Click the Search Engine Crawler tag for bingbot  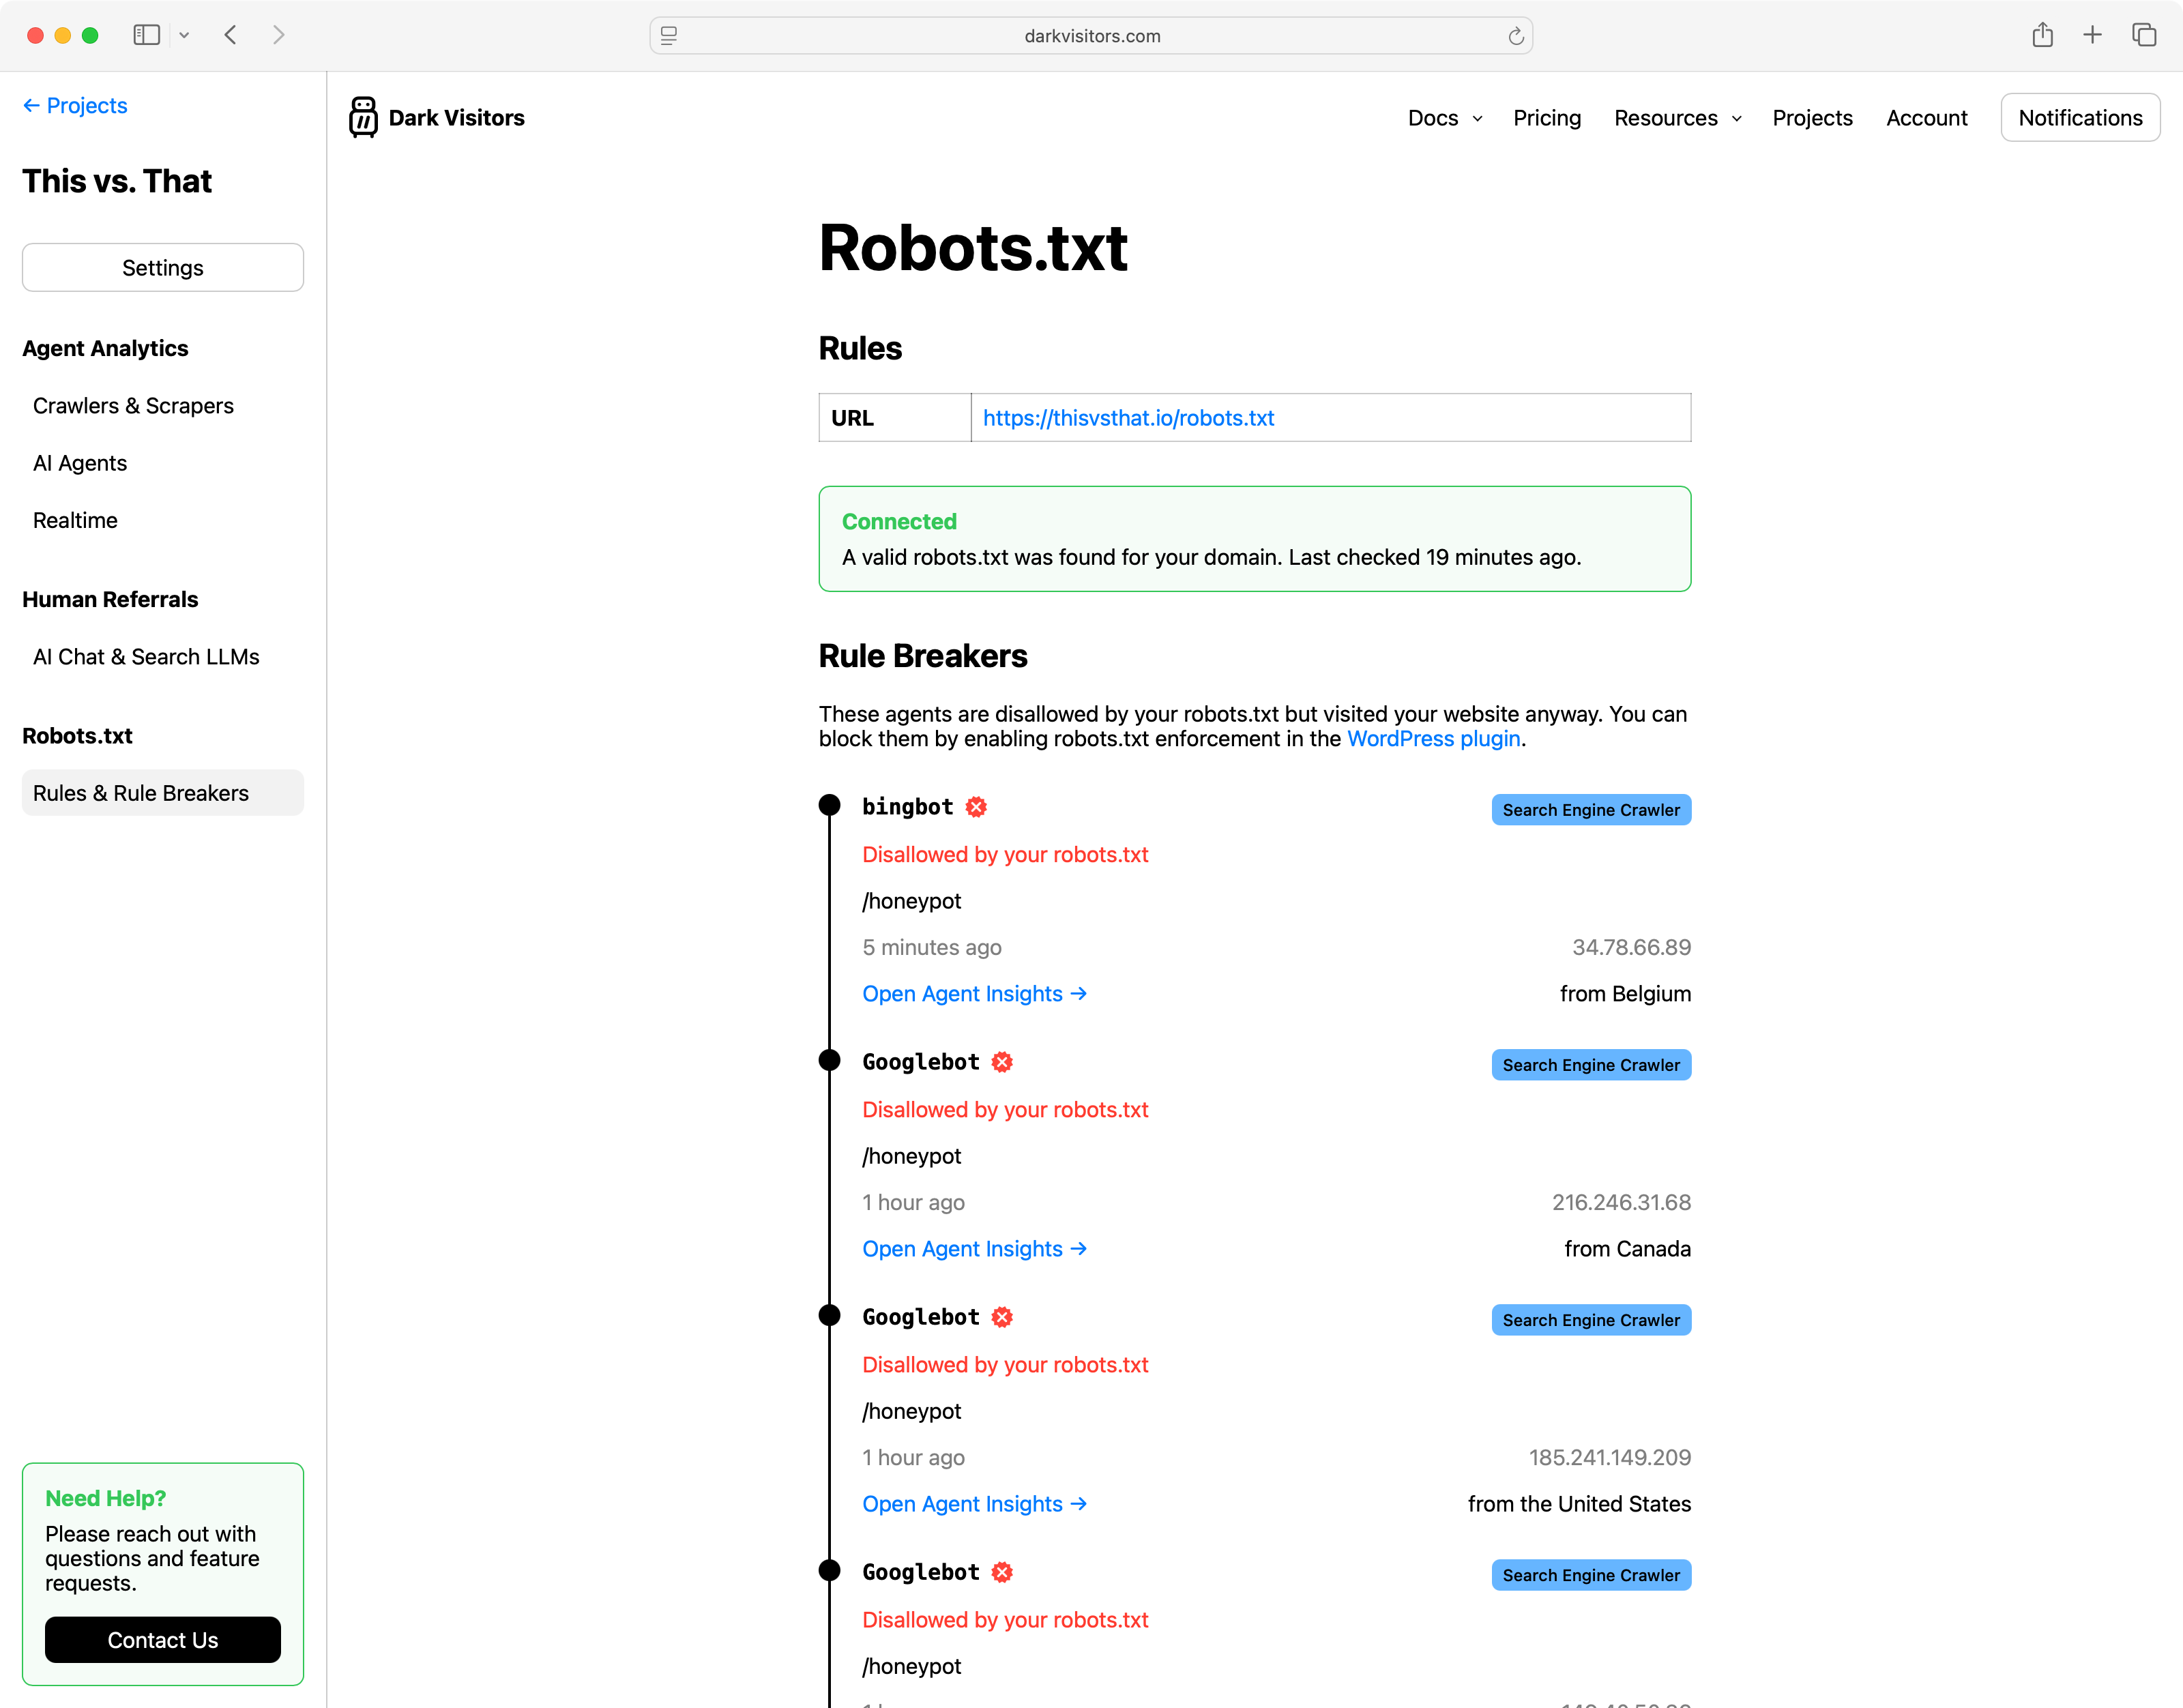point(1590,810)
